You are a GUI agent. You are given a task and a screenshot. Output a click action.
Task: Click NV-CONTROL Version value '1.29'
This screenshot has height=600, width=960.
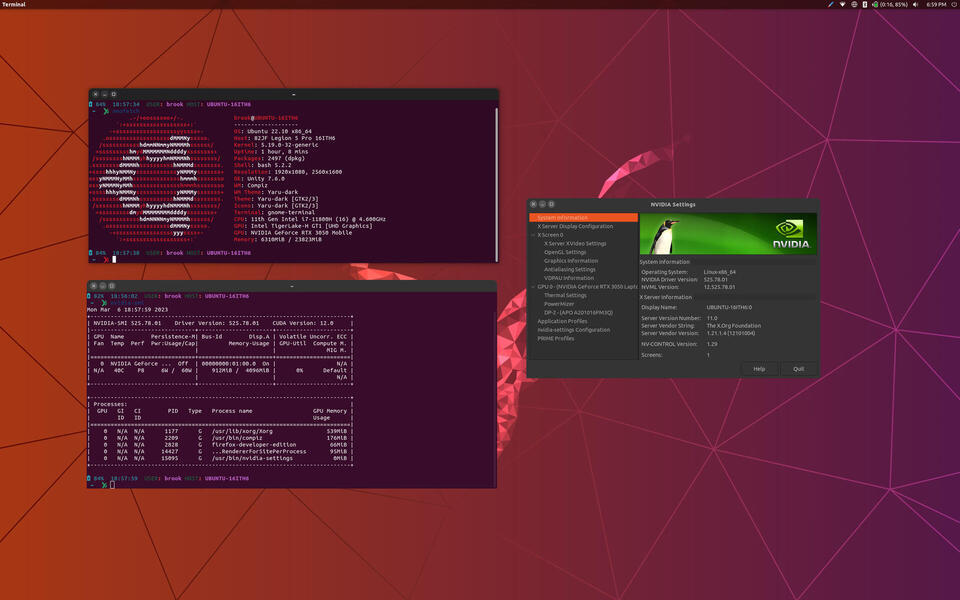pos(712,344)
